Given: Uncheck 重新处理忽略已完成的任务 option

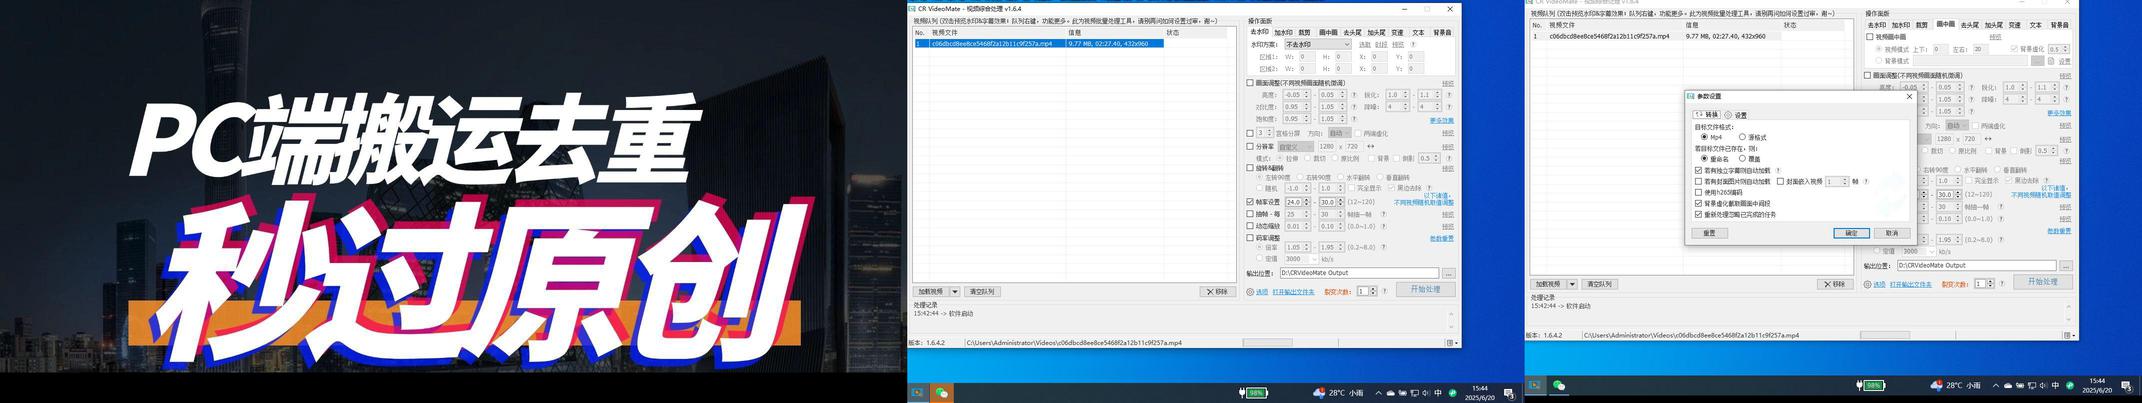Looking at the screenshot, I should [1699, 214].
